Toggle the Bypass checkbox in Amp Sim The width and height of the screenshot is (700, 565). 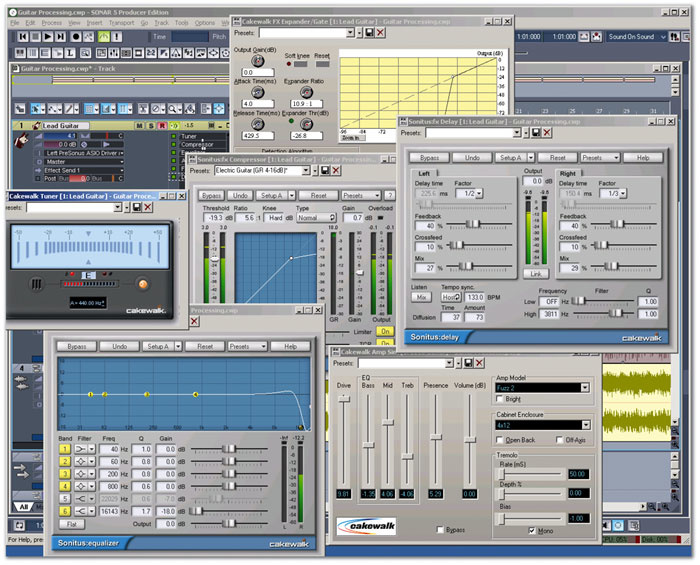pos(441,530)
